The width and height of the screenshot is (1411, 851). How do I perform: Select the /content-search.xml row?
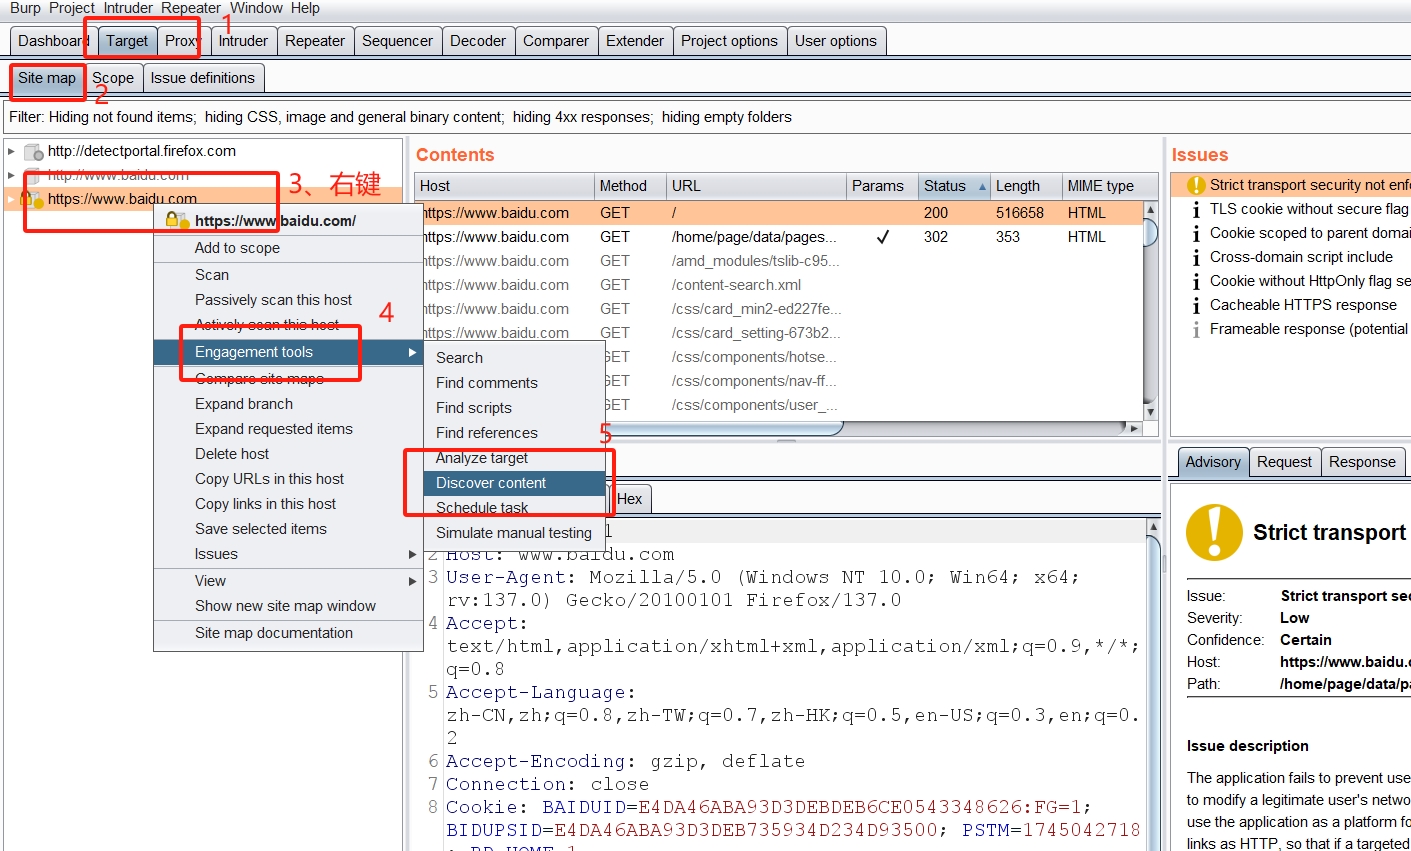point(779,285)
